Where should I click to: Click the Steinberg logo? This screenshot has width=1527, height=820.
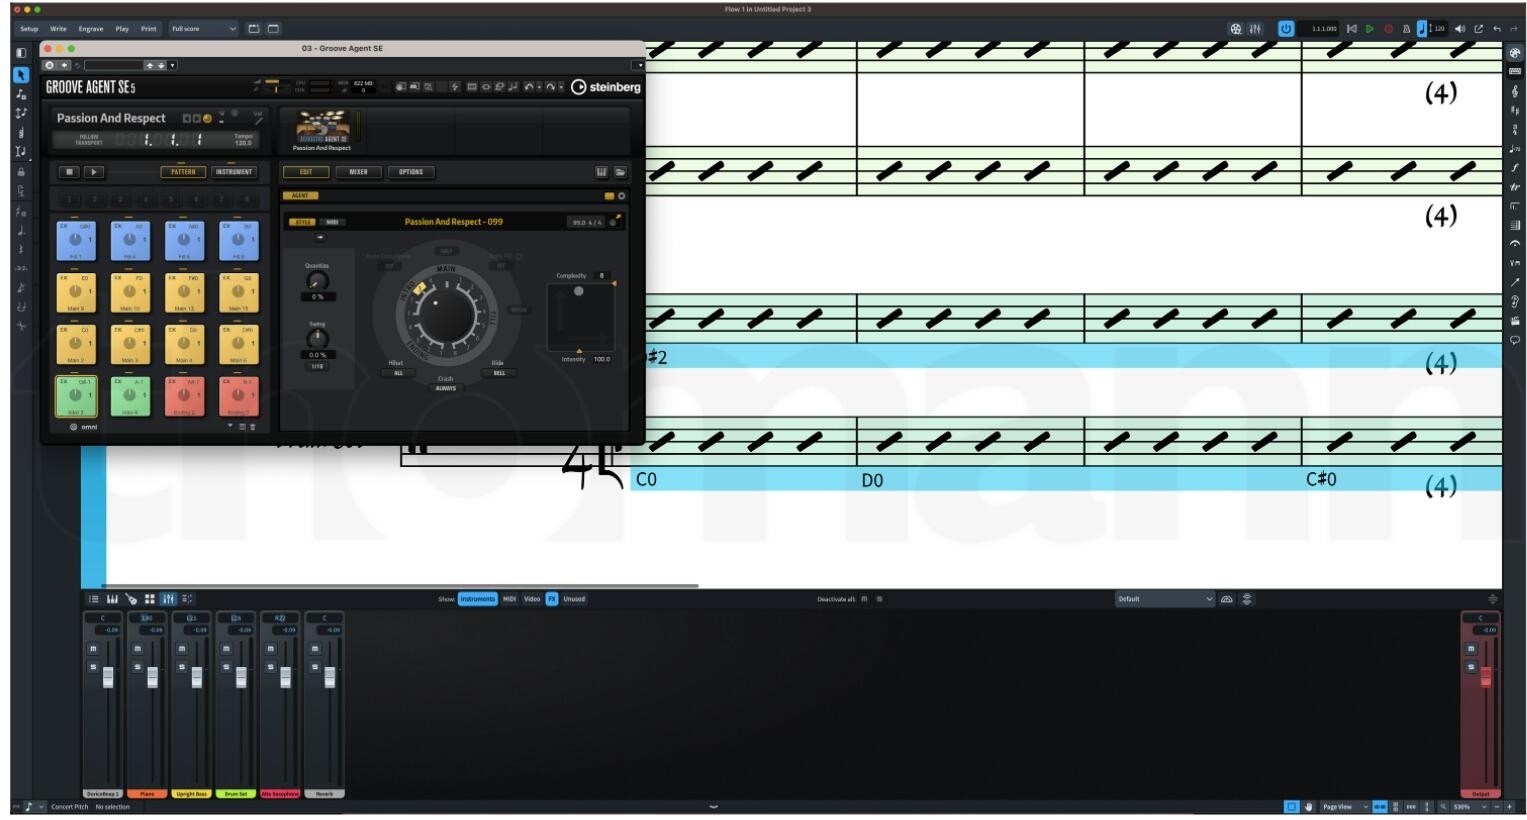pos(606,87)
